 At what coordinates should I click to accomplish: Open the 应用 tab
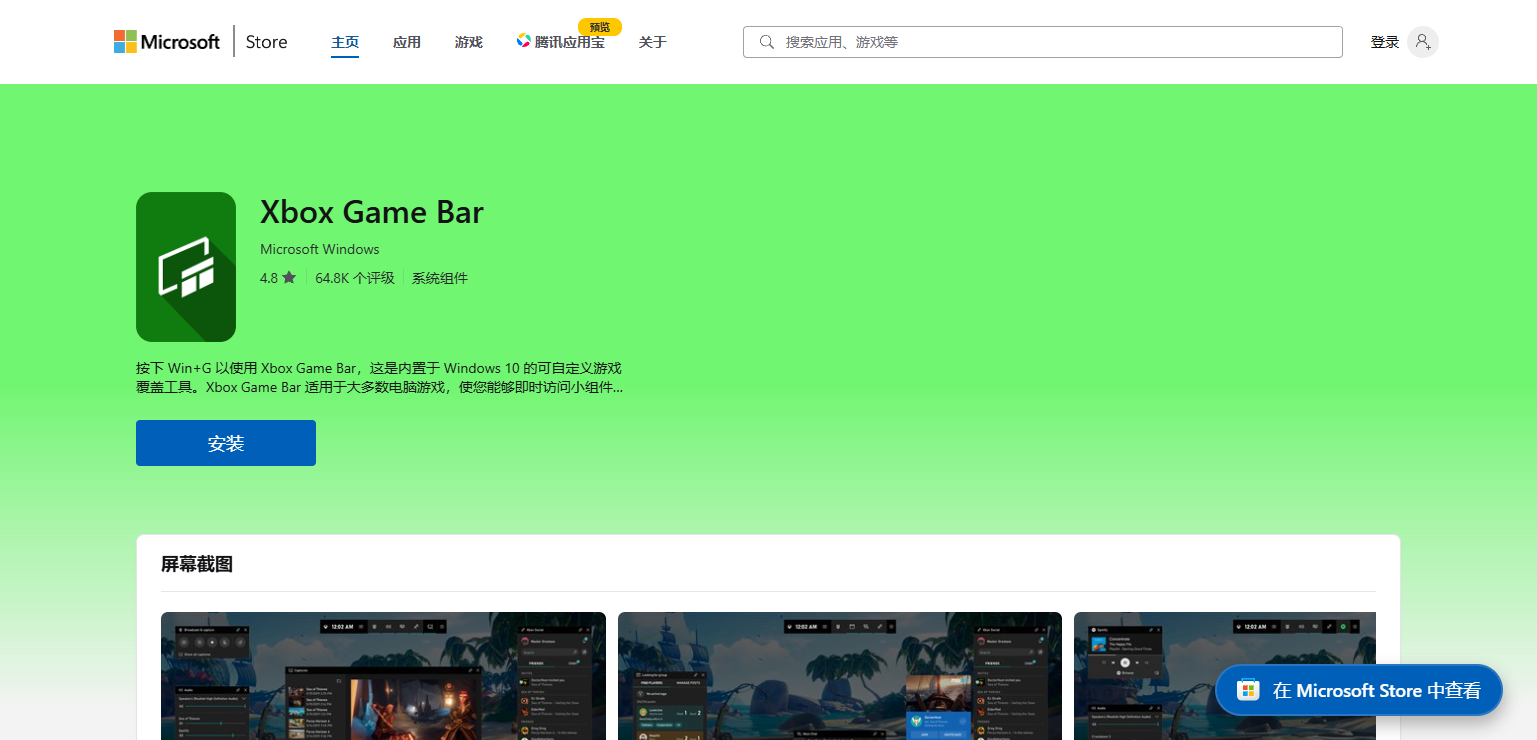[407, 42]
